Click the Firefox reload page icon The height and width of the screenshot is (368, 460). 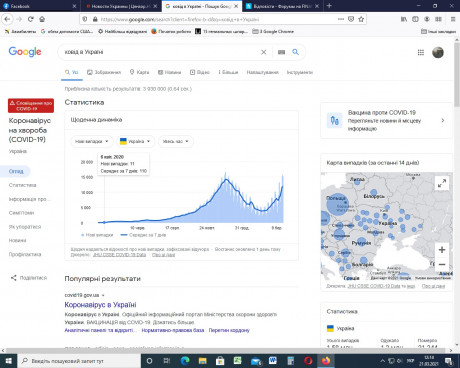(x=31, y=19)
